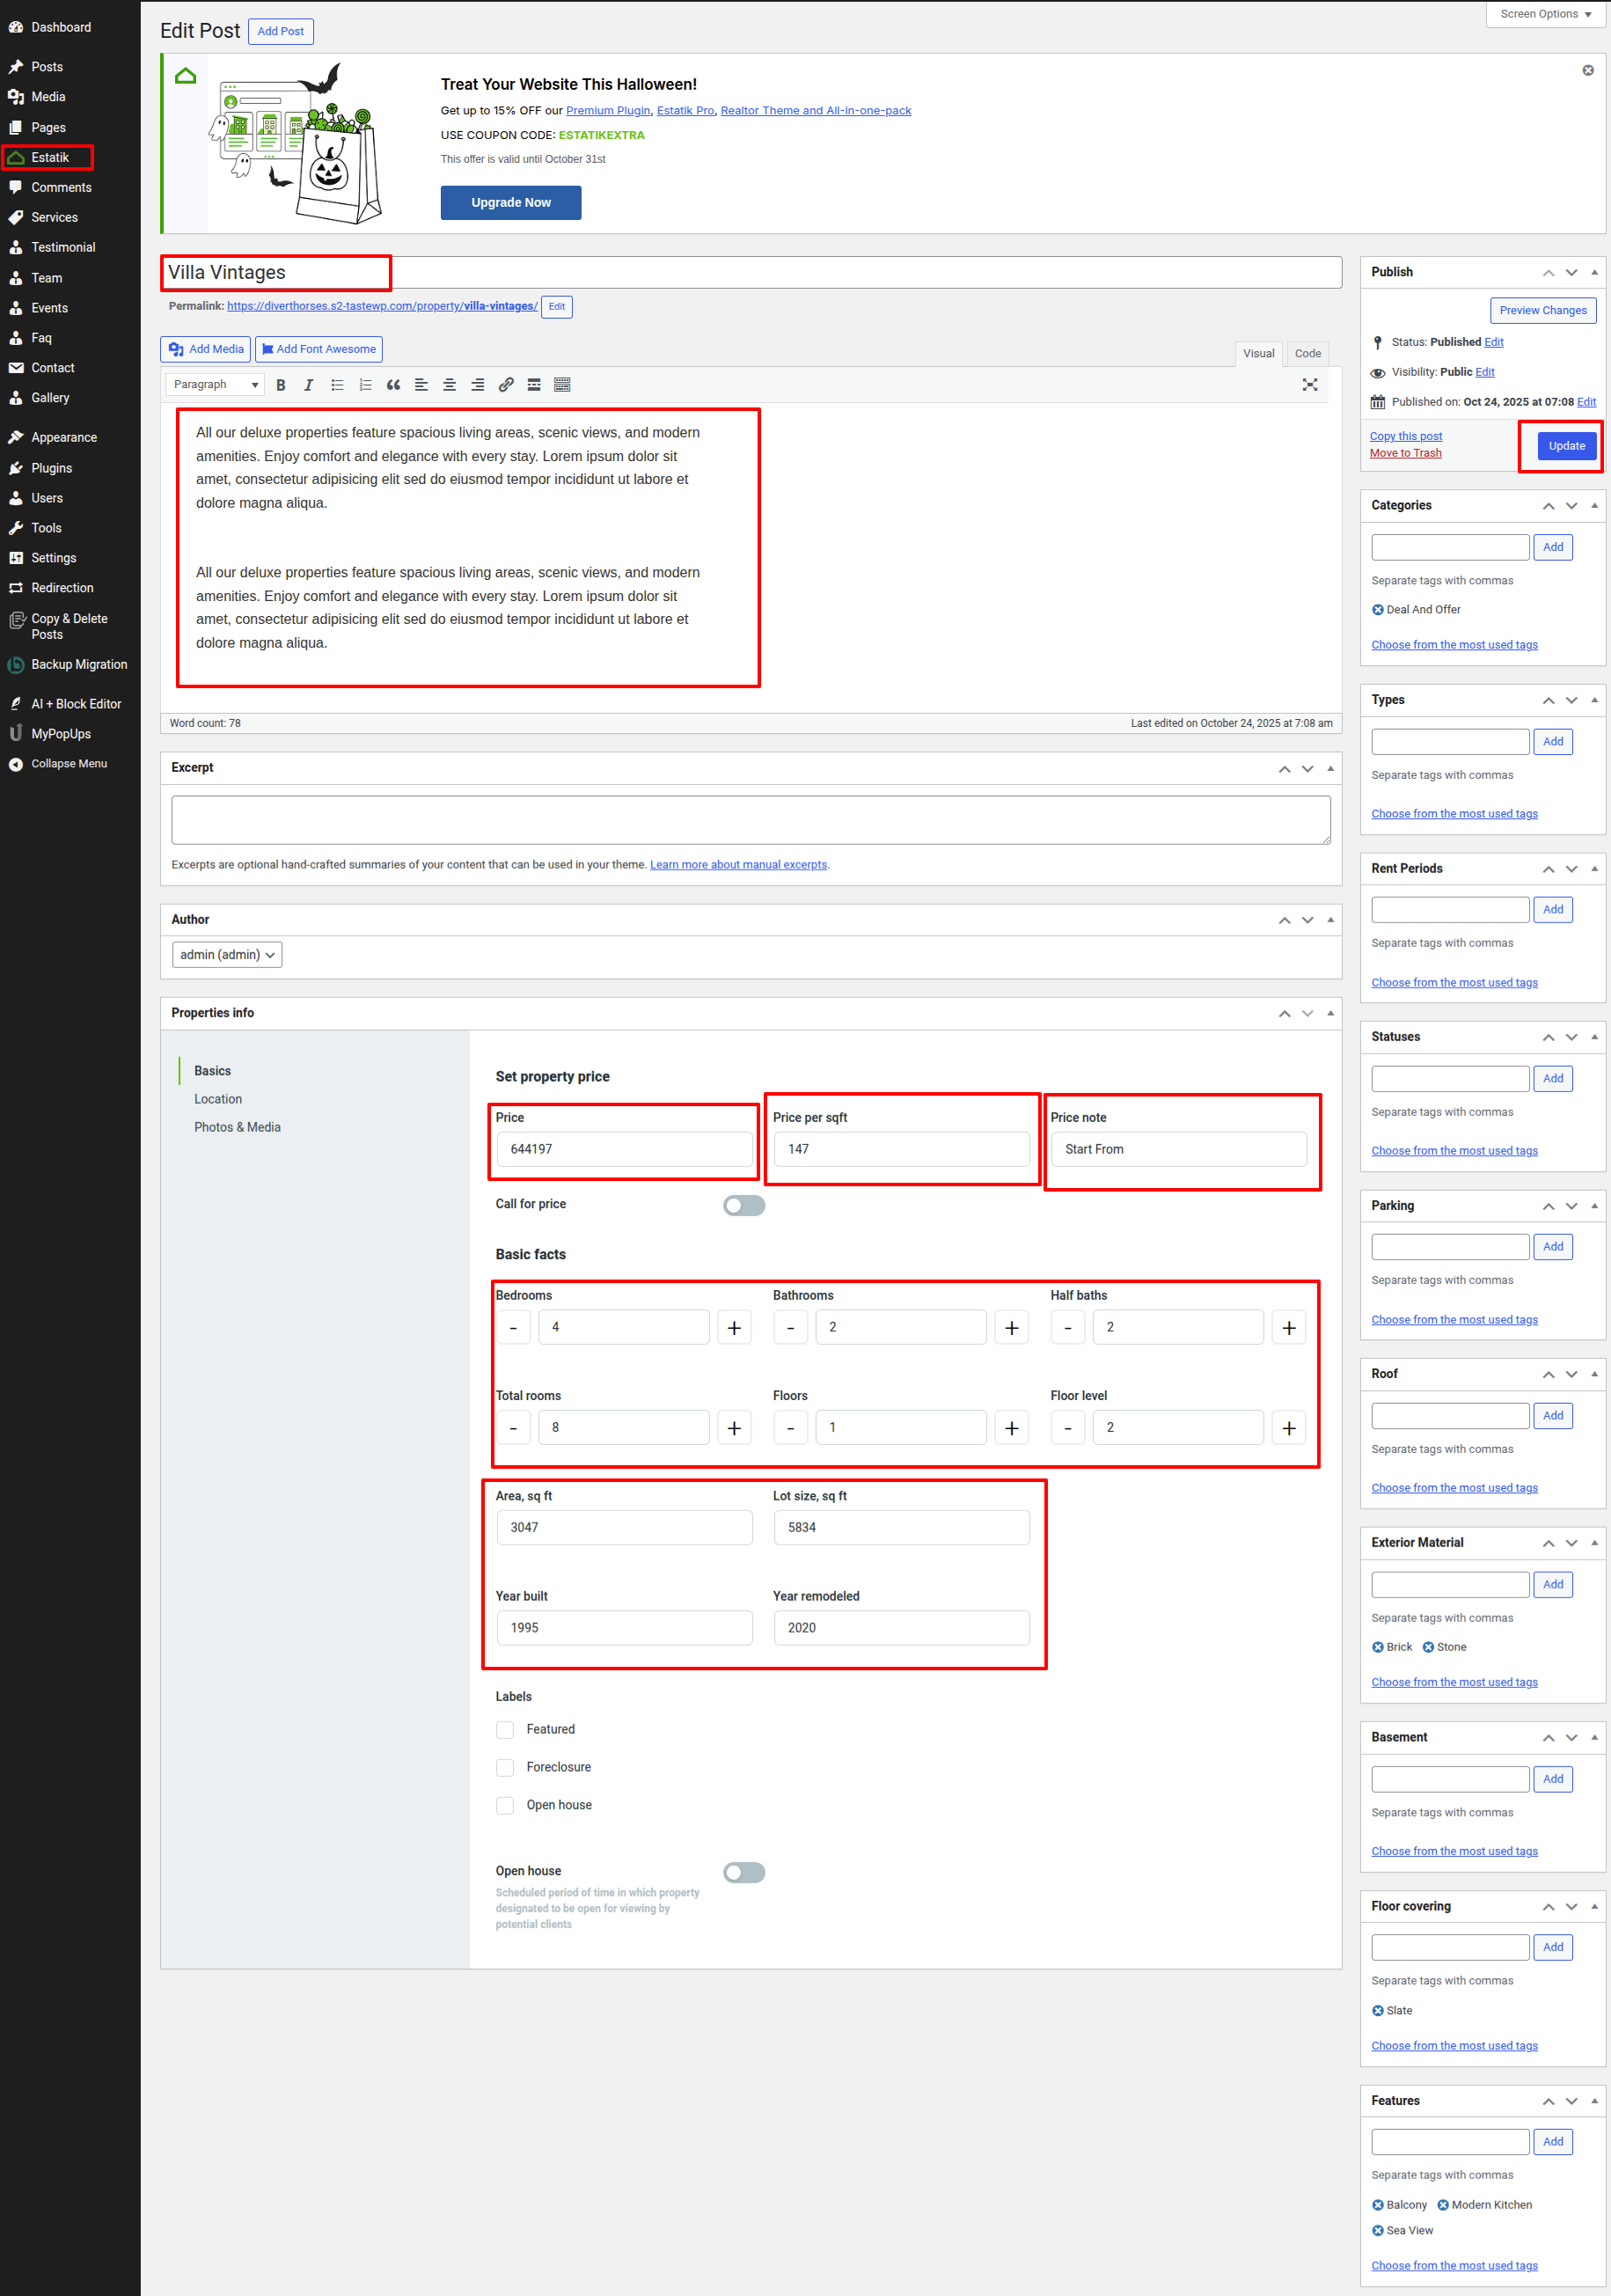Open the Author selection dropdown
Screen dimensions: 1611x2296
[x=227, y=955]
